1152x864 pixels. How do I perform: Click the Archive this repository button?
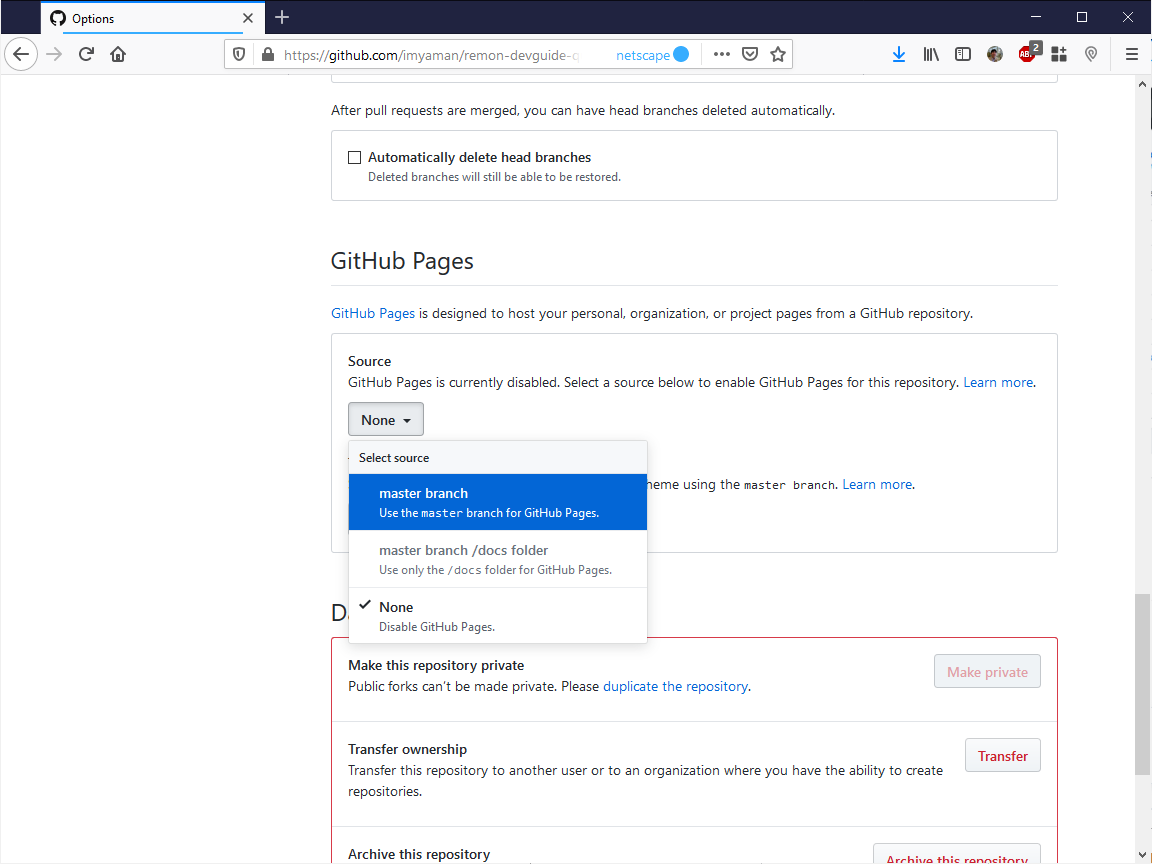957,856
